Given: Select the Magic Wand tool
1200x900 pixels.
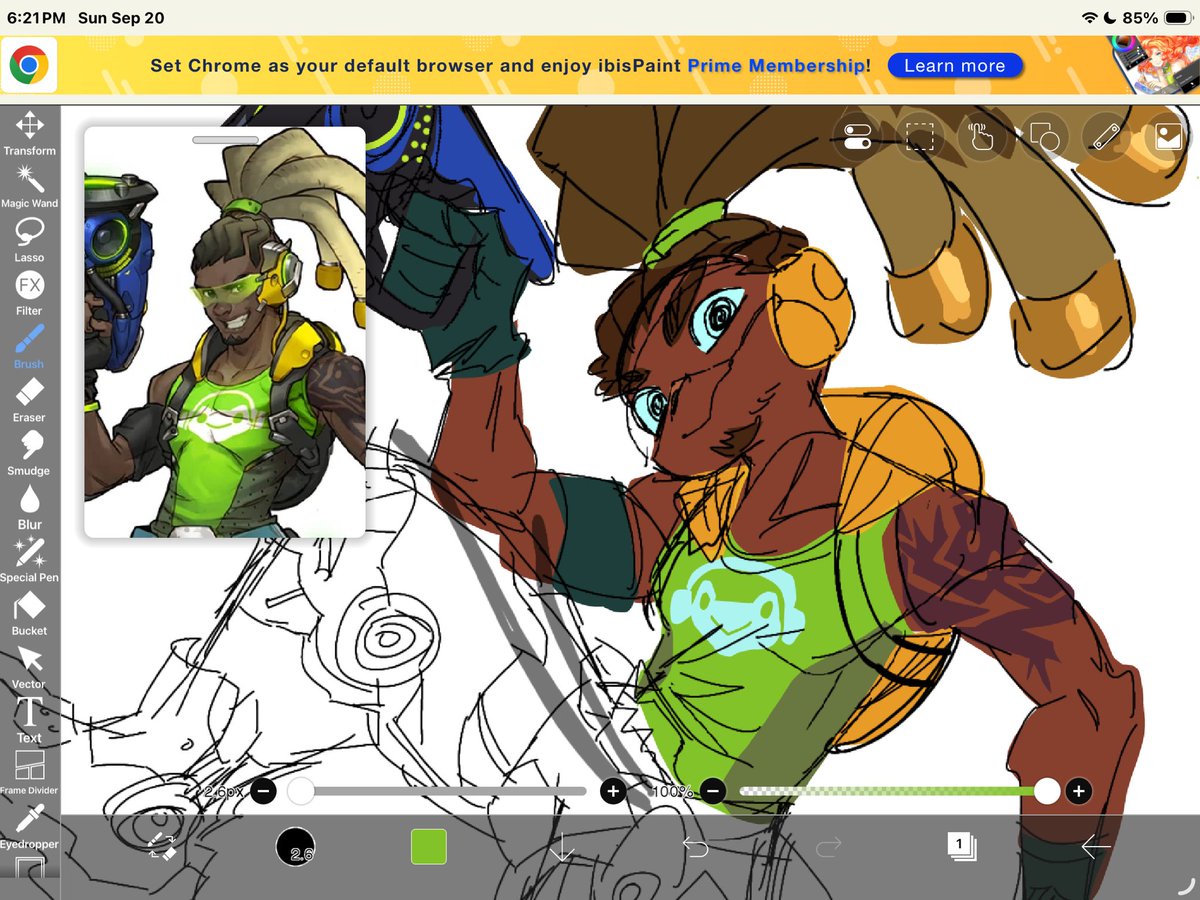Looking at the screenshot, I should point(29,186).
